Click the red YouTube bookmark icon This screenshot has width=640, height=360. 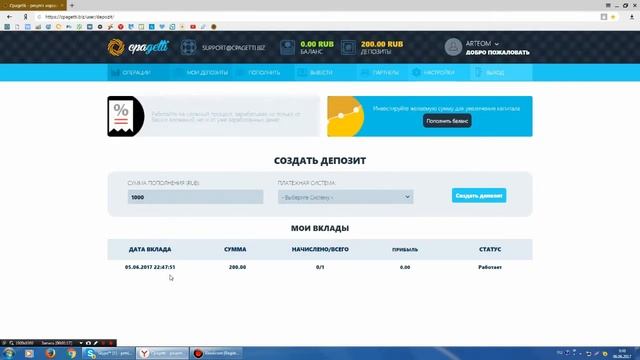(x=193, y=27)
